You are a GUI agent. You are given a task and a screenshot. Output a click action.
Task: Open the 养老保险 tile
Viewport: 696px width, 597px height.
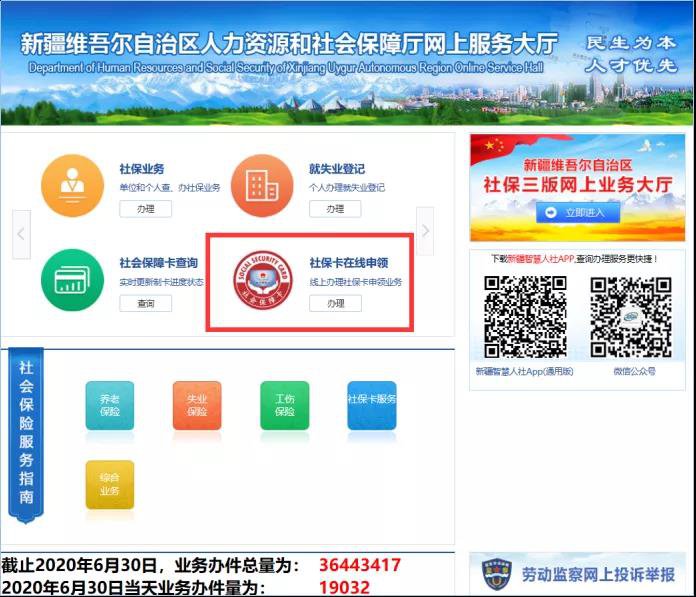[110, 405]
